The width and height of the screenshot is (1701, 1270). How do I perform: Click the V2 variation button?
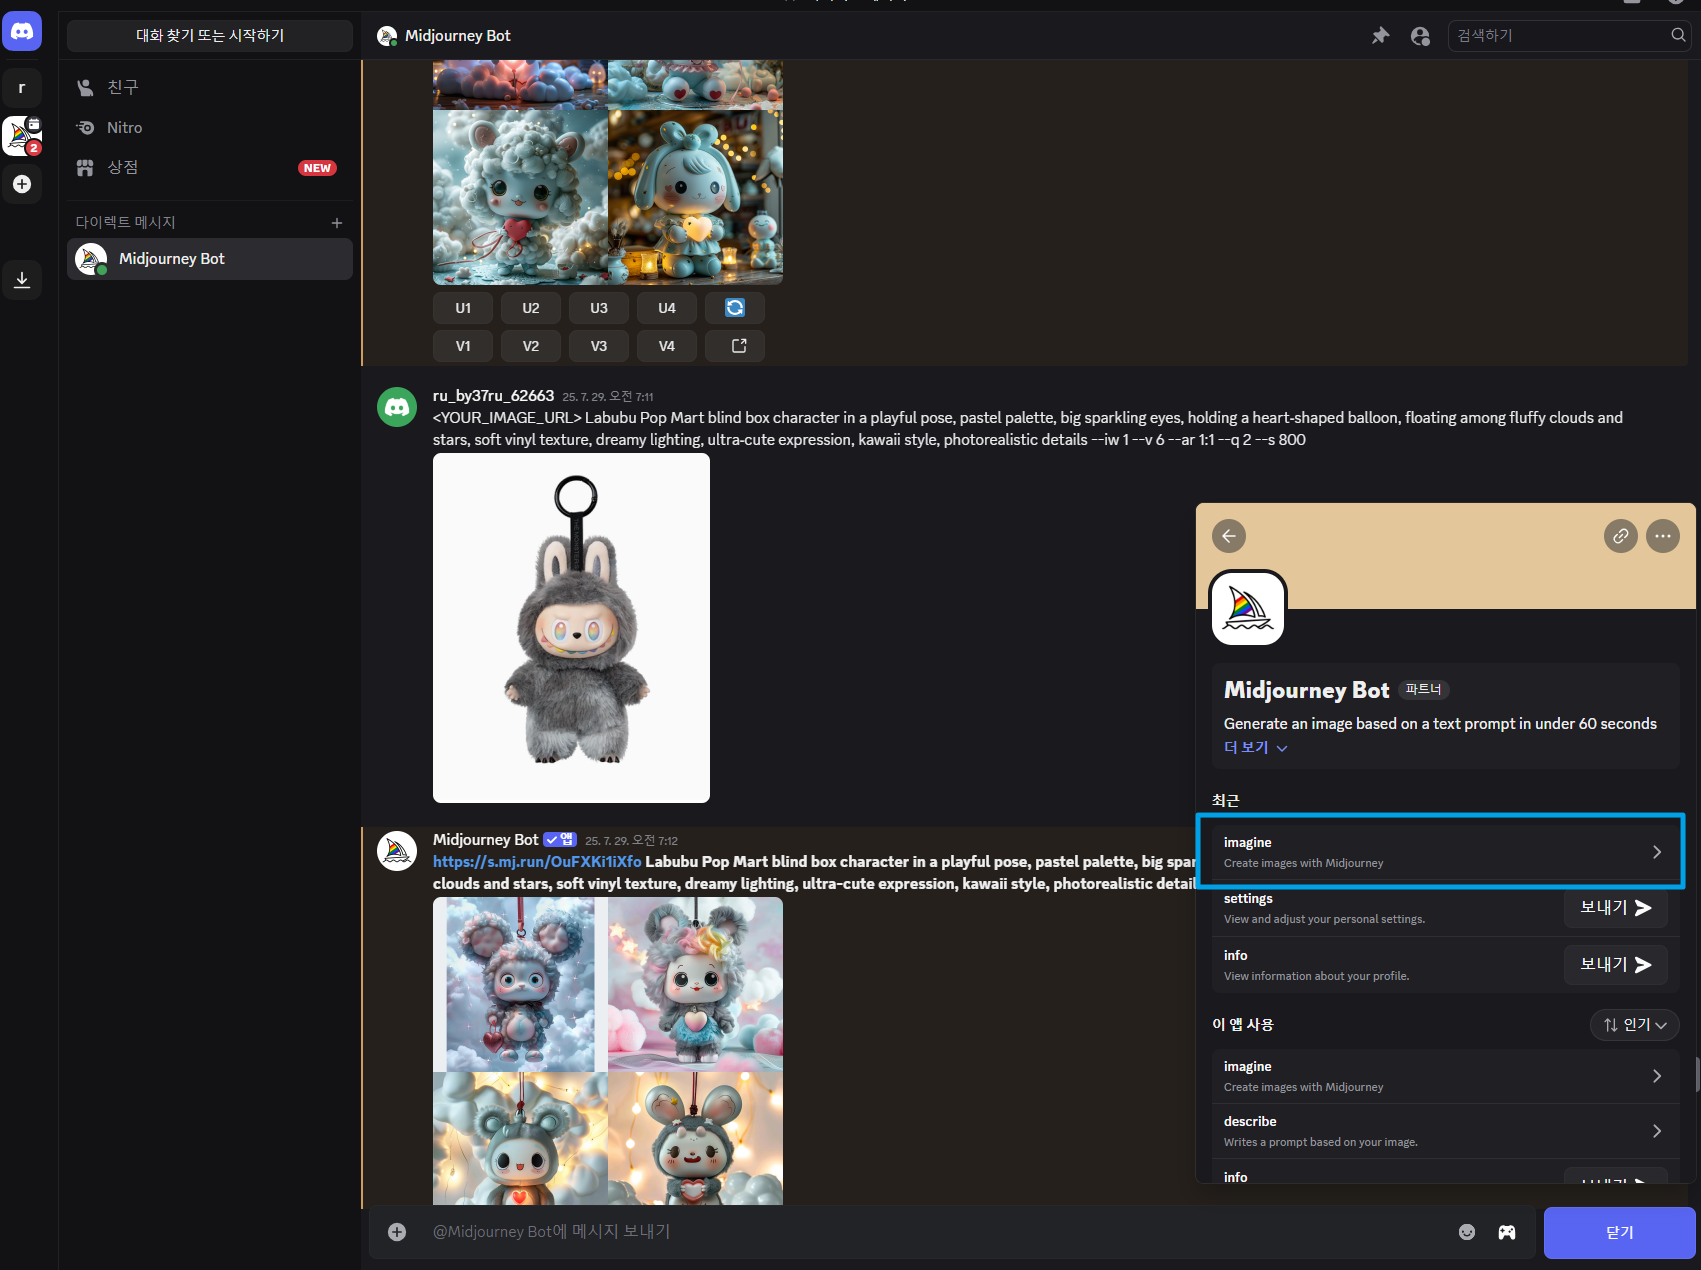click(531, 346)
